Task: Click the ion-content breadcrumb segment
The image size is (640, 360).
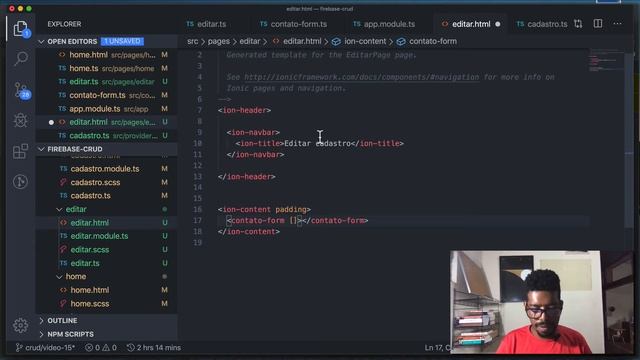Action: tap(365, 41)
